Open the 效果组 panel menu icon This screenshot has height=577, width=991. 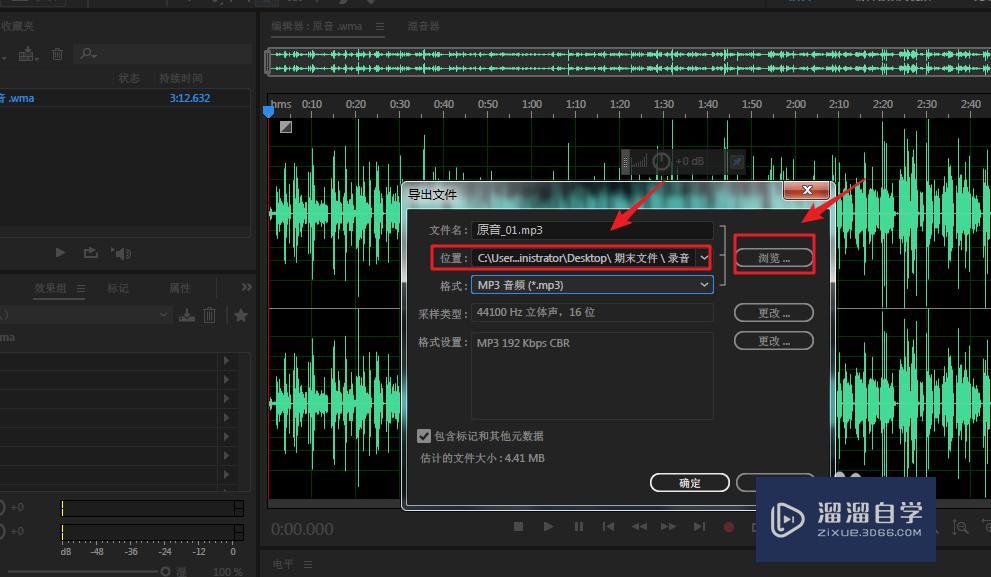[81, 288]
